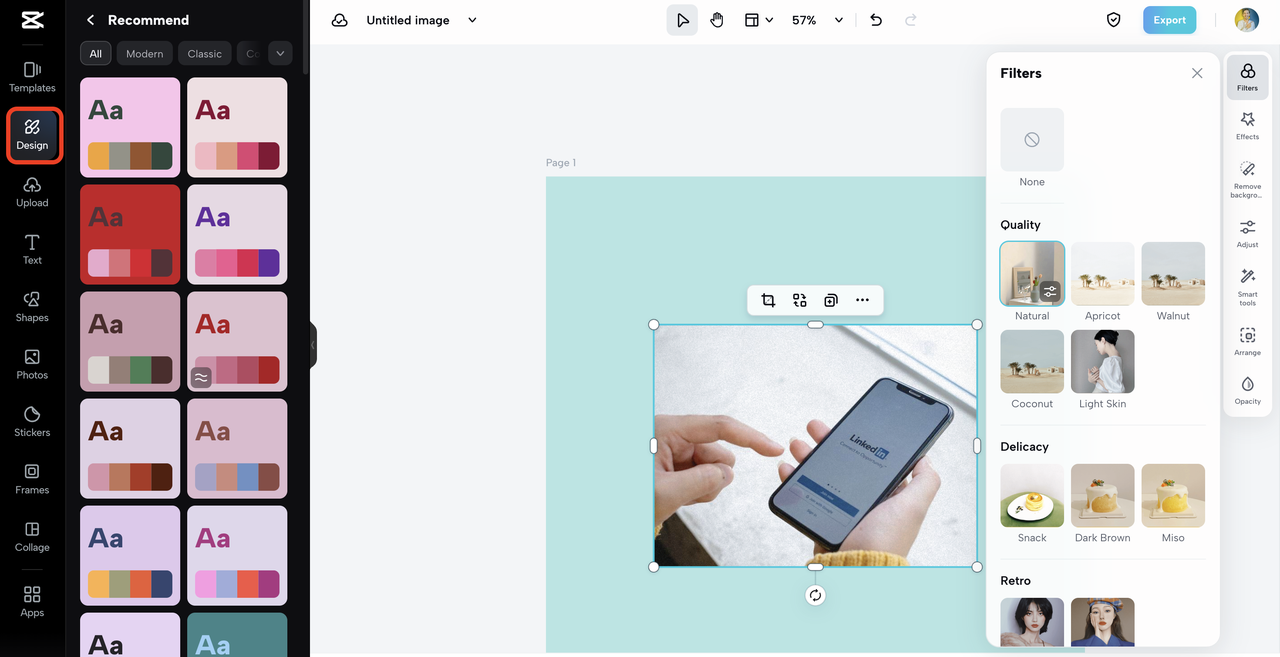Choose the red background theme card

tap(130, 234)
